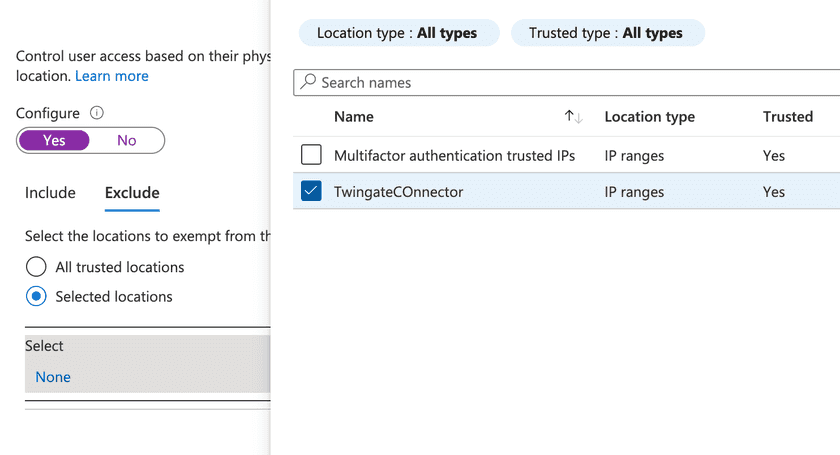Open the Learn more link
Image resolution: width=840 pixels, height=455 pixels.
(x=112, y=76)
